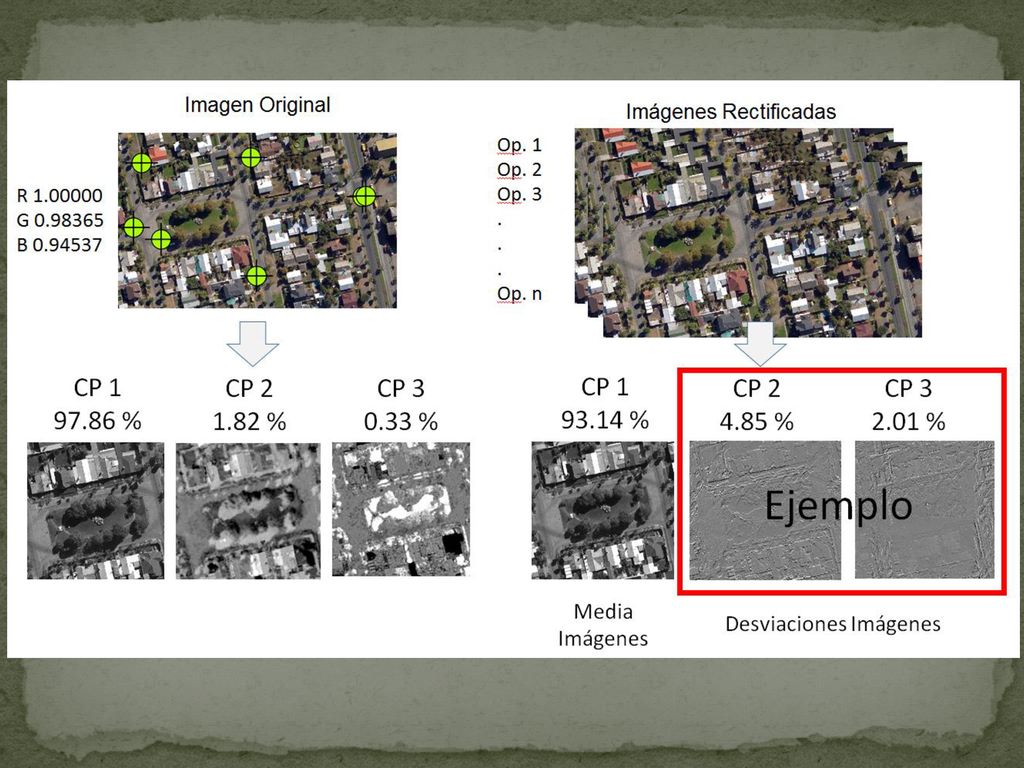Select the CP 2 1.82 % grayscale image
Image resolution: width=1024 pixels, height=768 pixels.
coord(248,511)
